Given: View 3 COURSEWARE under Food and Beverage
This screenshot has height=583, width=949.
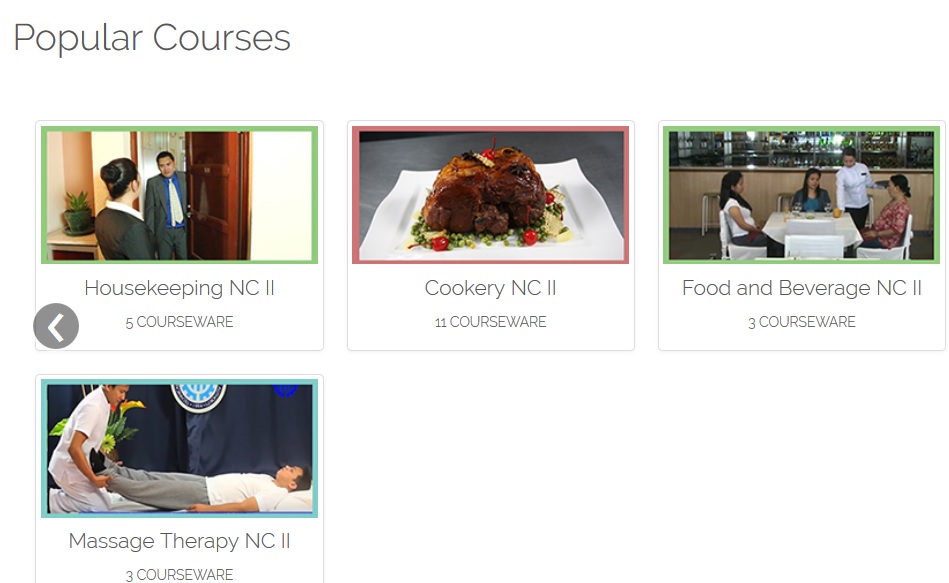Looking at the screenshot, I should pos(801,322).
